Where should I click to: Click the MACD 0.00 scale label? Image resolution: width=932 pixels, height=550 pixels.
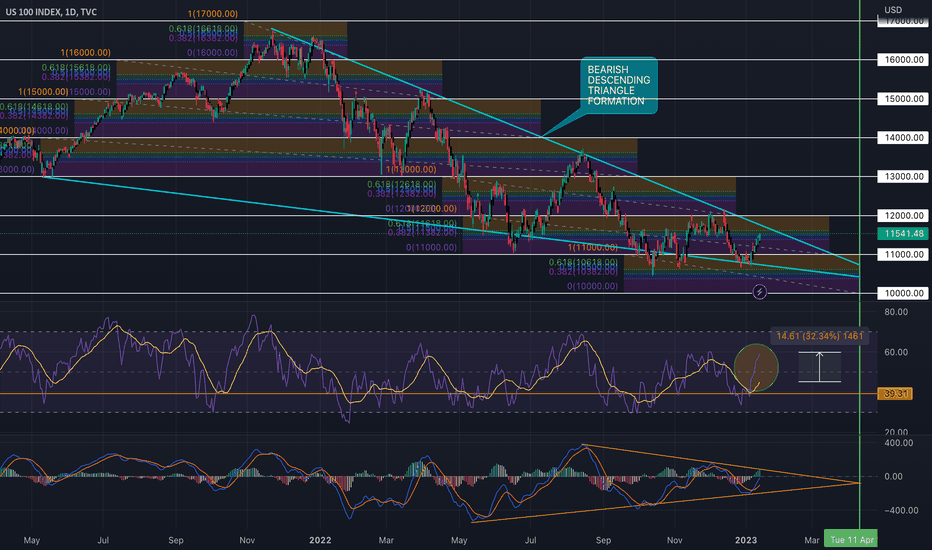coord(893,476)
